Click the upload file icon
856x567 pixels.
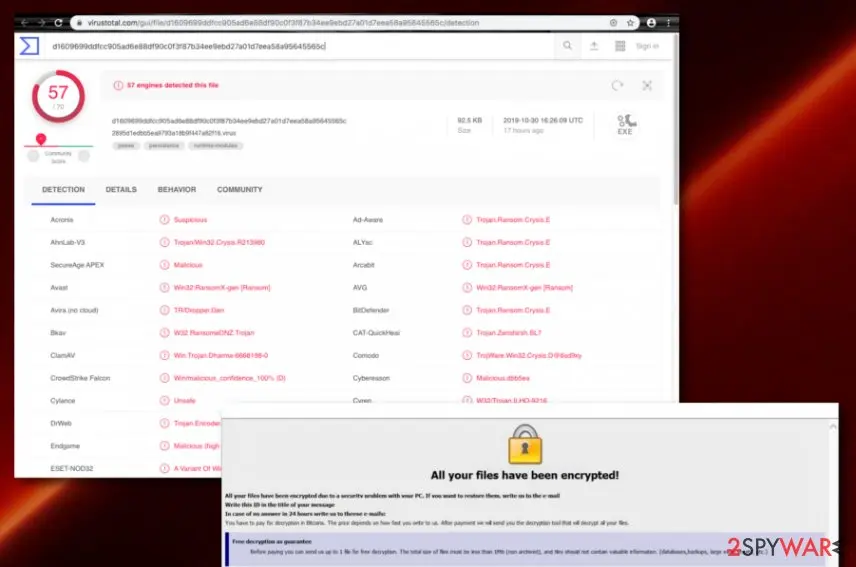(x=594, y=46)
